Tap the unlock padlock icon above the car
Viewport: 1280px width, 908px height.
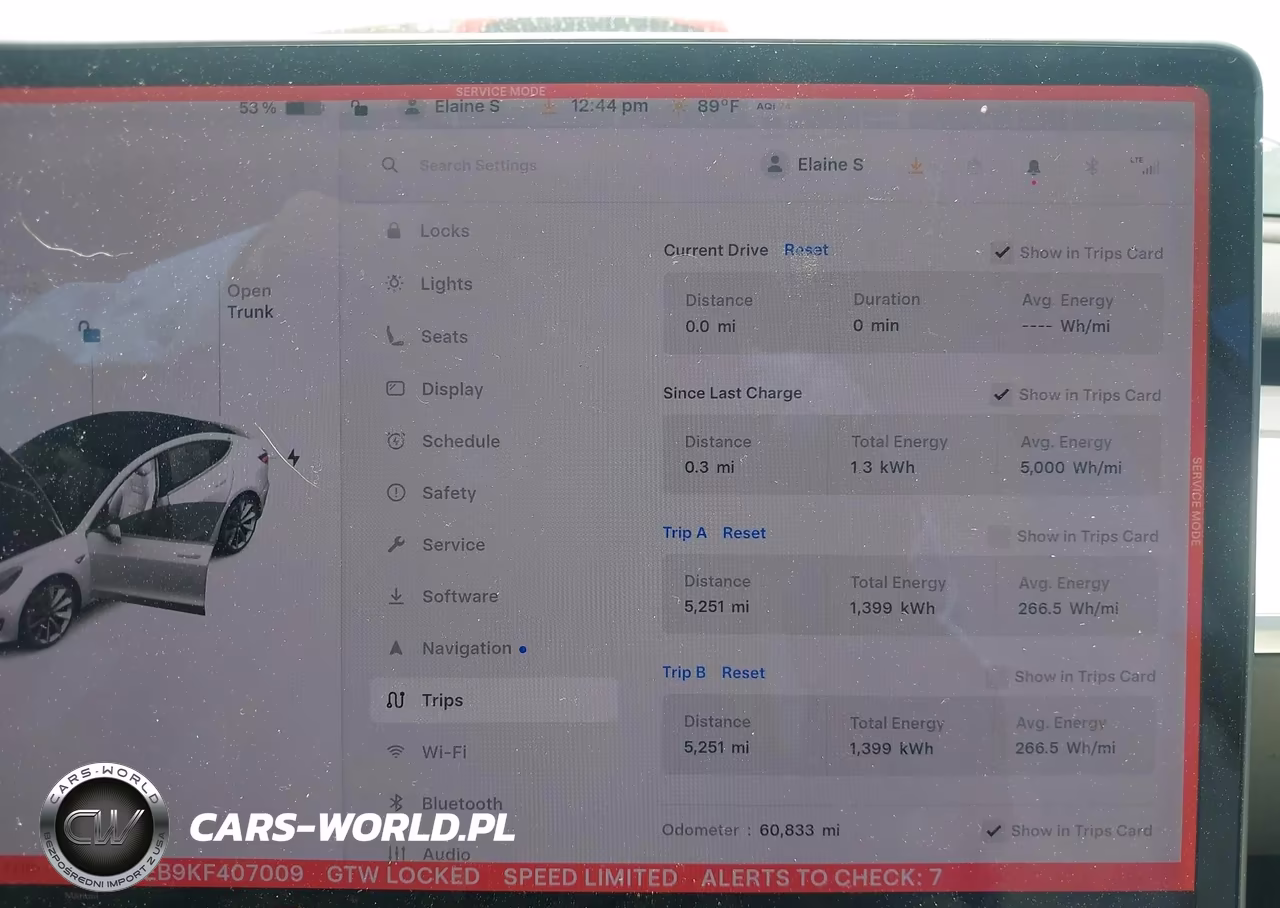tap(90, 332)
